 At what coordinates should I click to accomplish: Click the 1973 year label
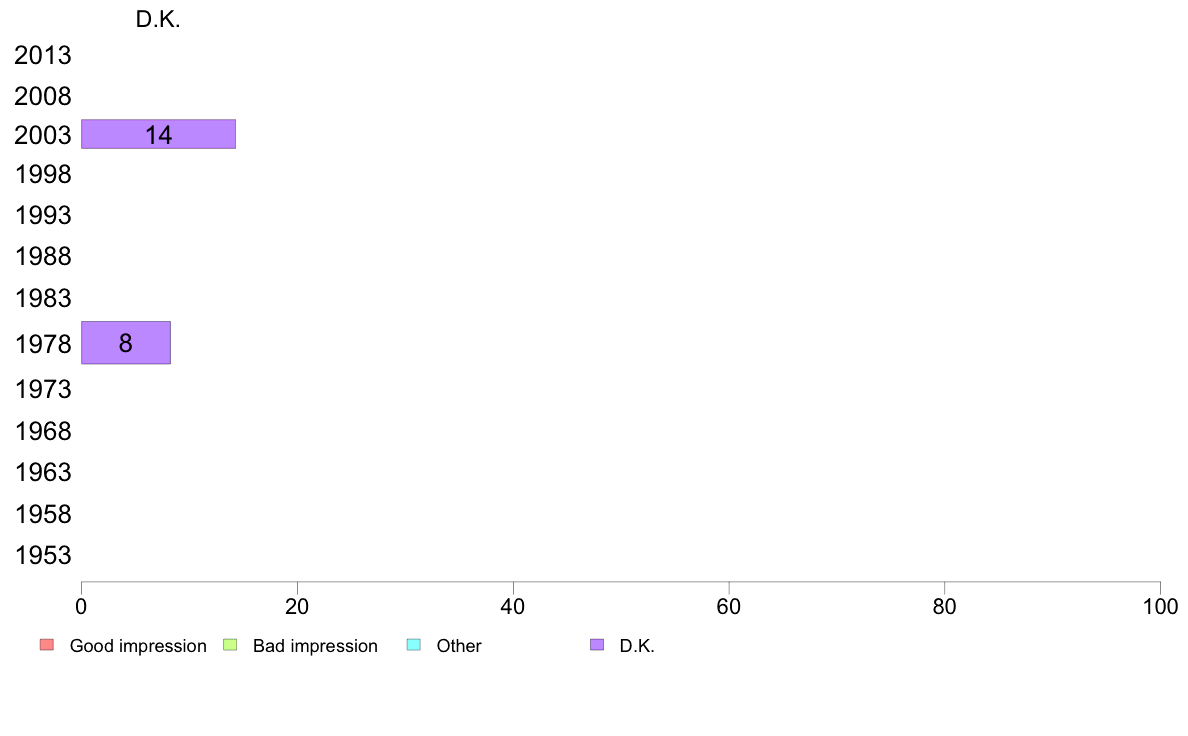tap(42, 390)
